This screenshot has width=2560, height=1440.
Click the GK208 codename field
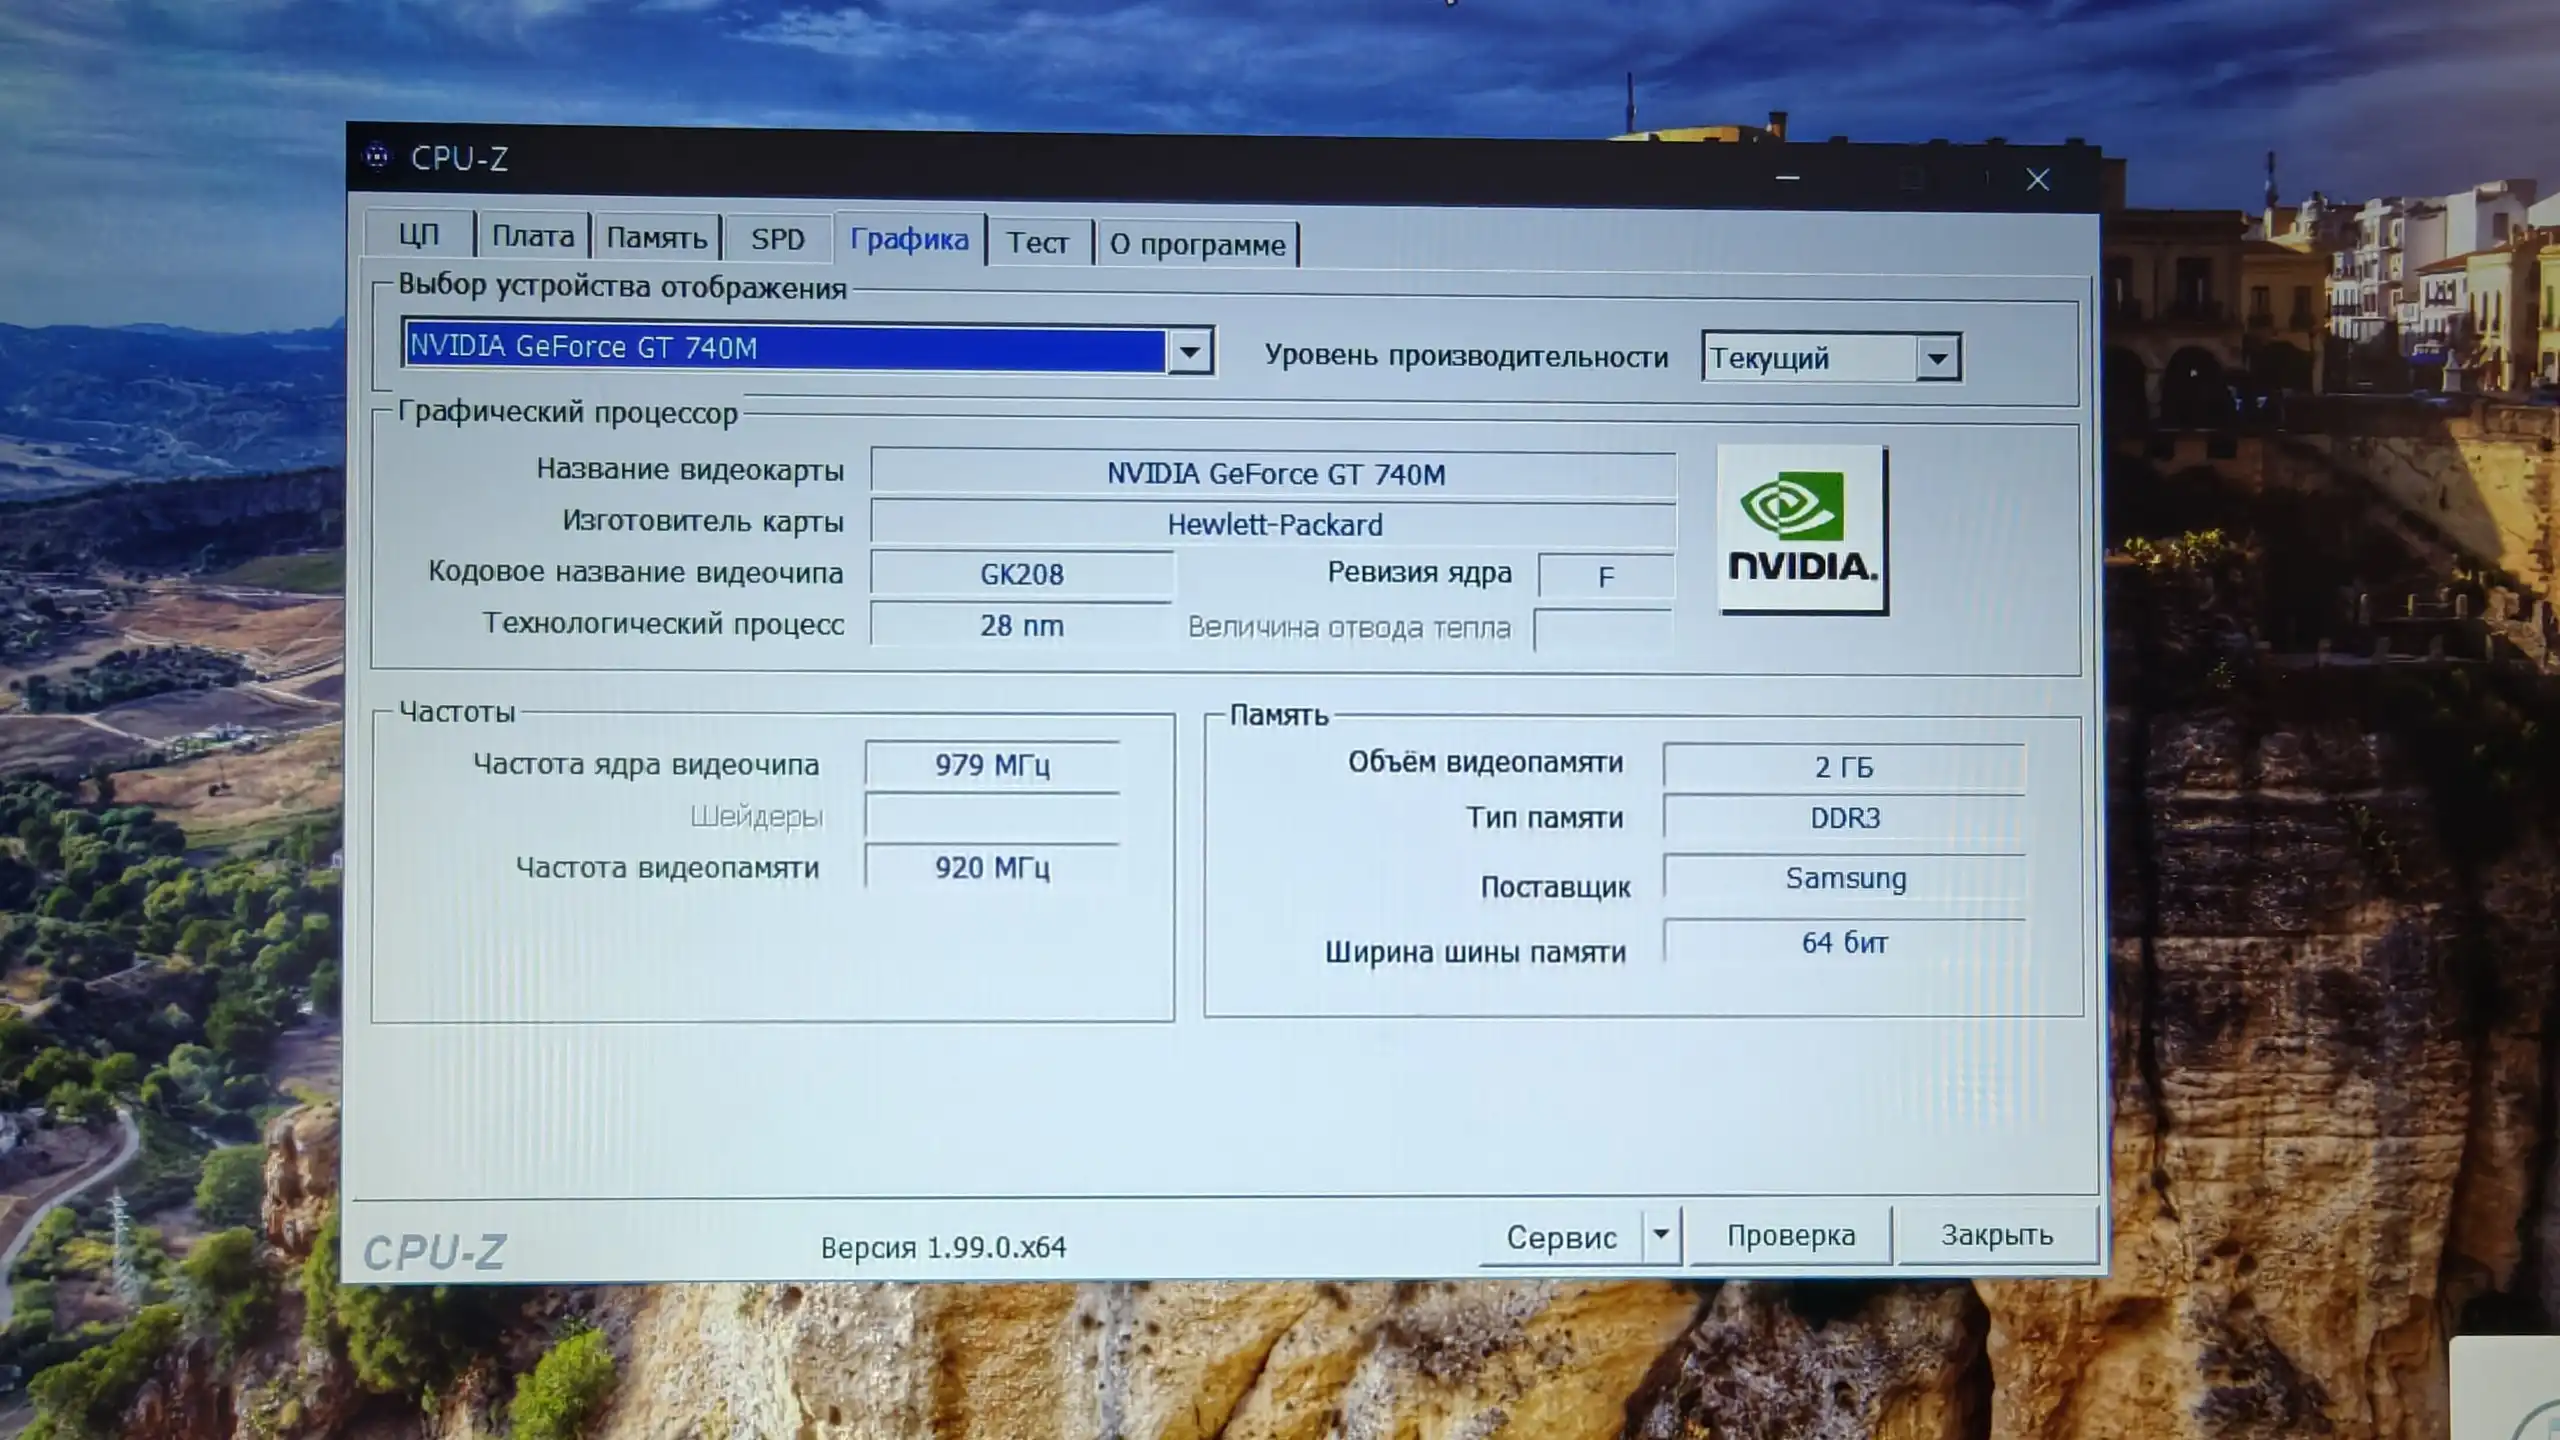point(1022,574)
